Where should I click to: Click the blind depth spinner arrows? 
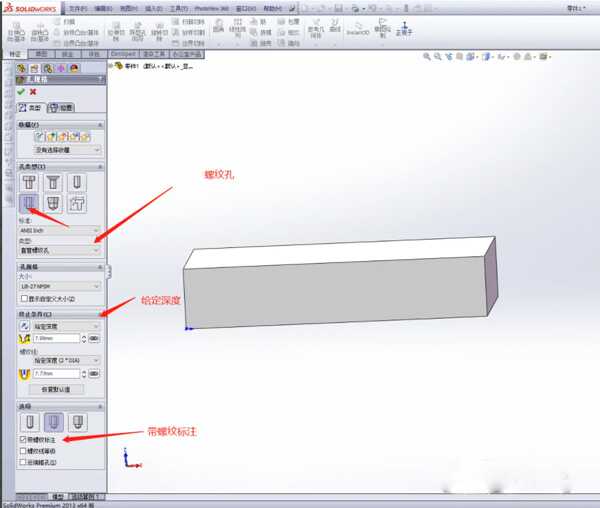pos(84,339)
